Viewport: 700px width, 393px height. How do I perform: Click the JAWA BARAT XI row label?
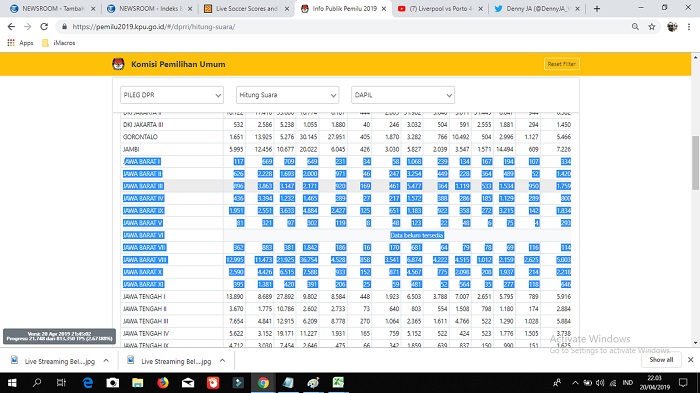tap(143, 284)
